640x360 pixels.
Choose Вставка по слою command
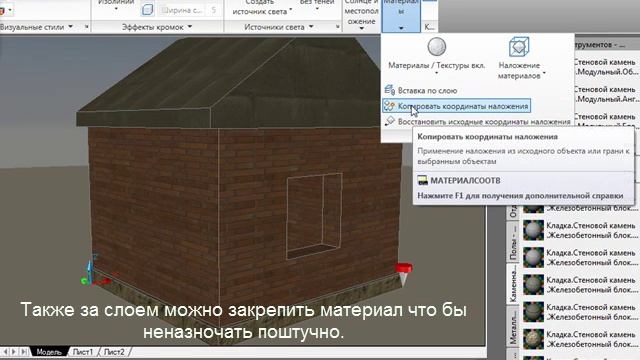tap(420, 91)
